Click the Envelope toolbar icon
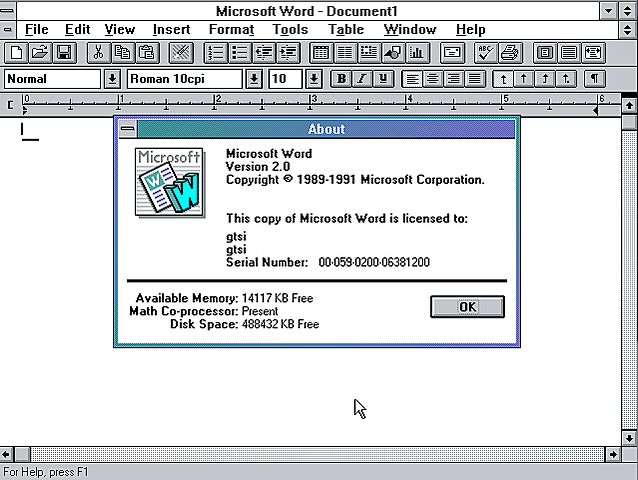This screenshot has width=638, height=480. pyautogui.click(x=452, y=53)
